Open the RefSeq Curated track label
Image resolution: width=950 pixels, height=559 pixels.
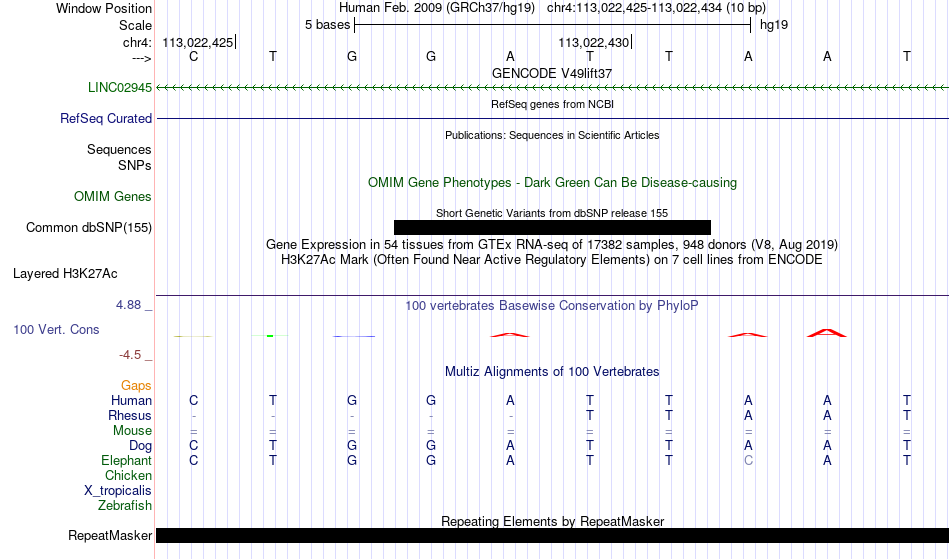(106, 118)
